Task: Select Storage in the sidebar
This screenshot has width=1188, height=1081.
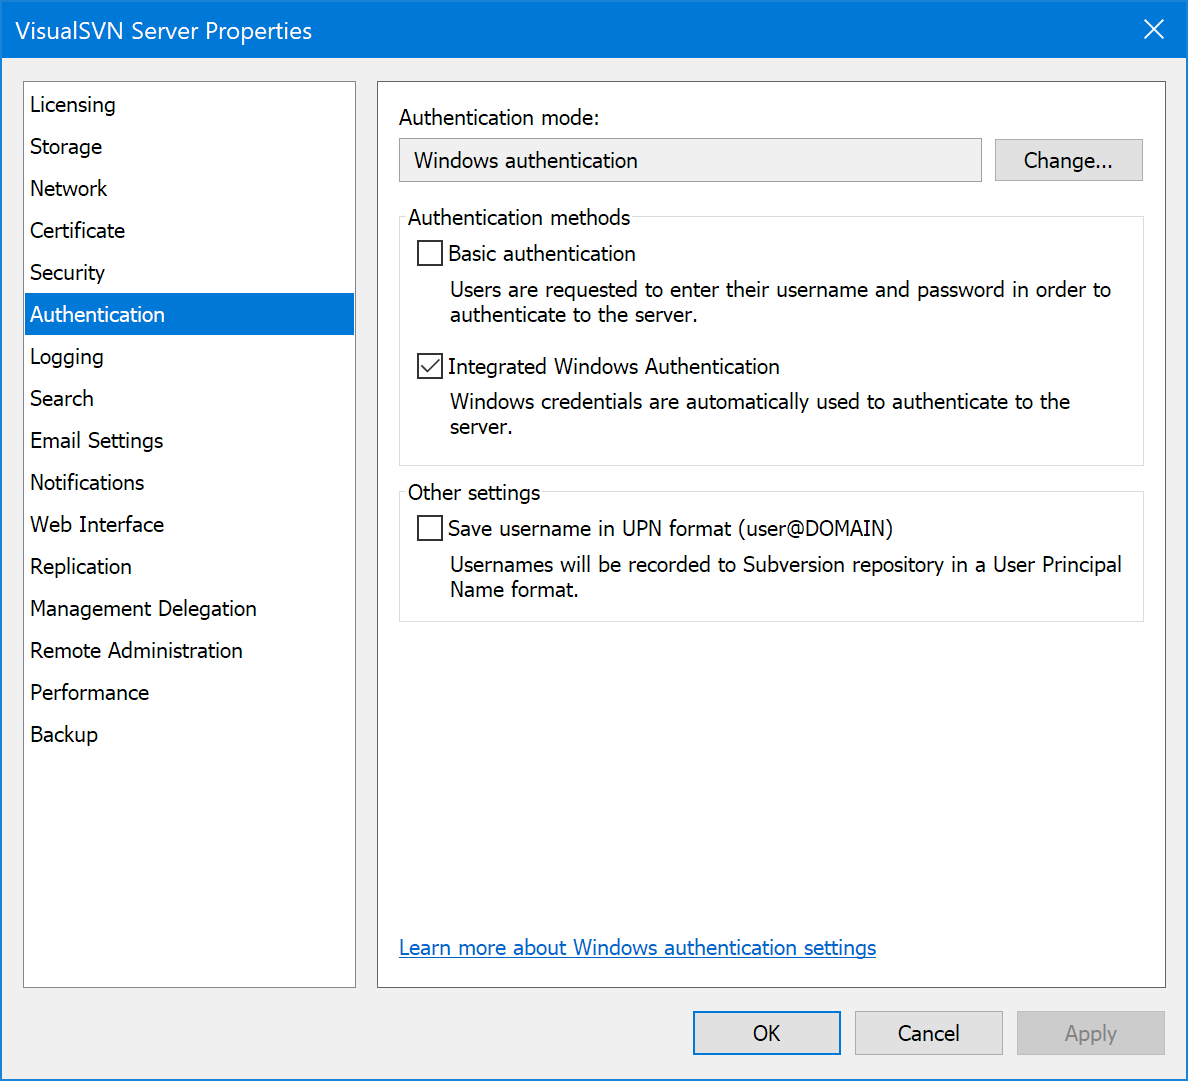Action: (66, 147)
